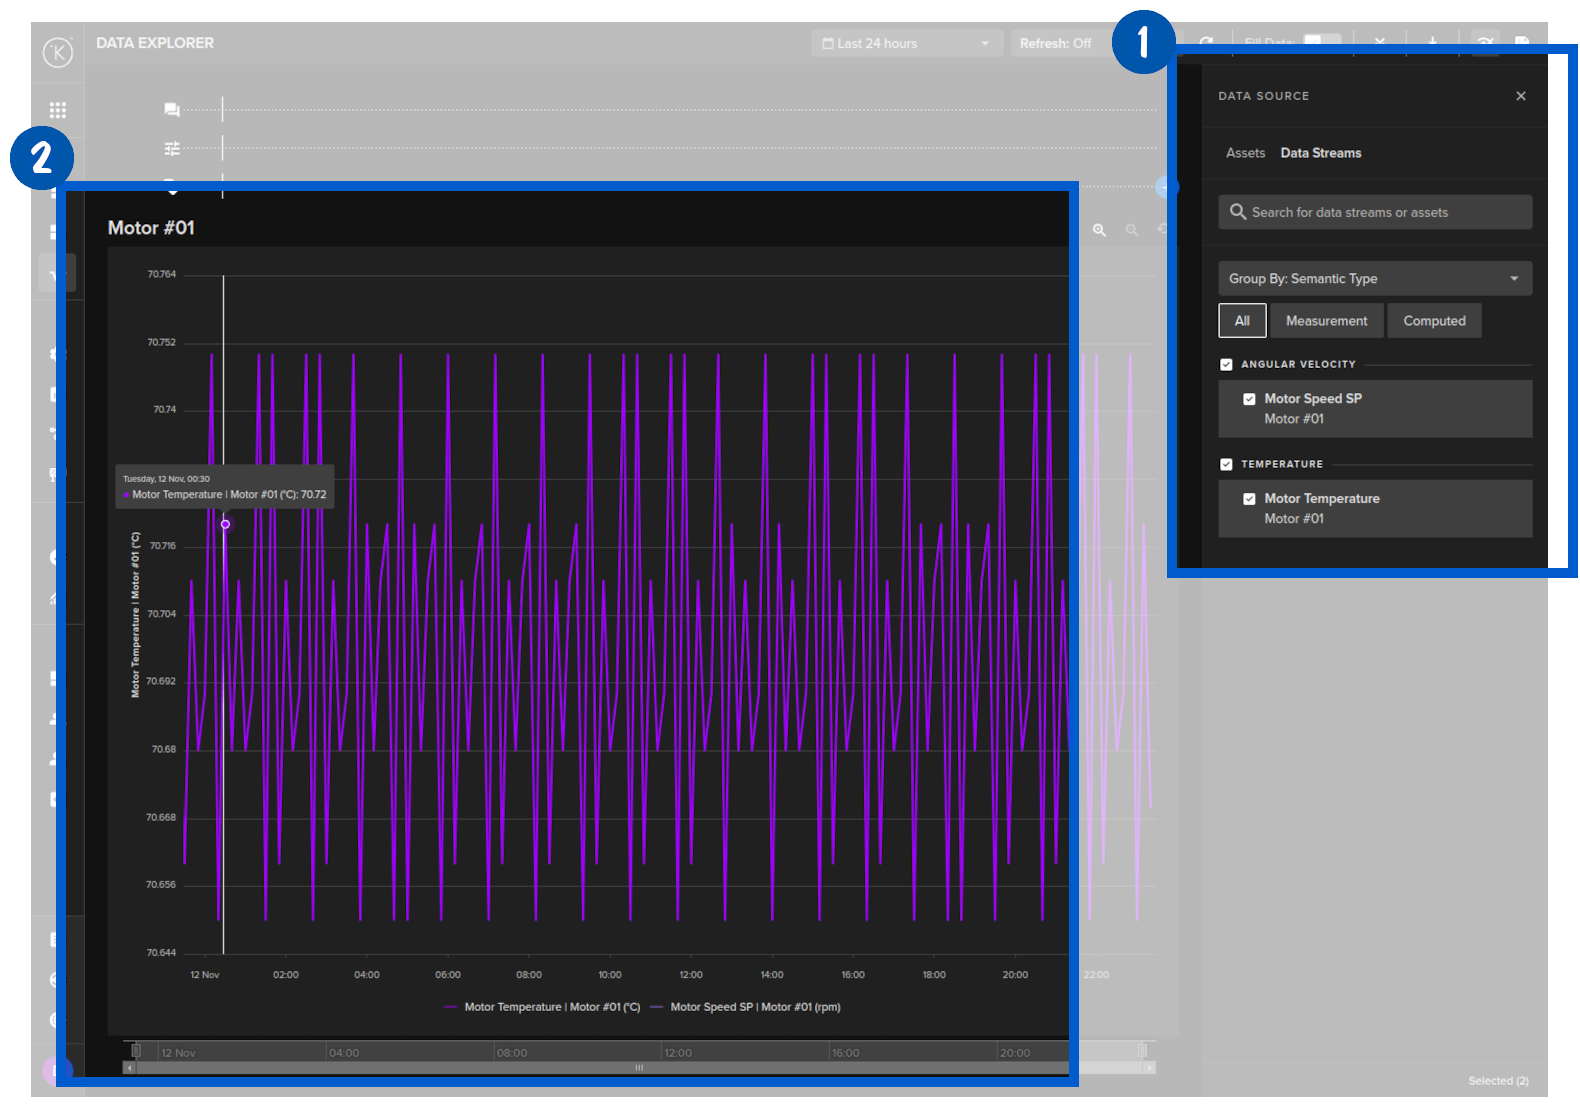Open the apps grid menu icon
1580x1120 pixels.
58,110
